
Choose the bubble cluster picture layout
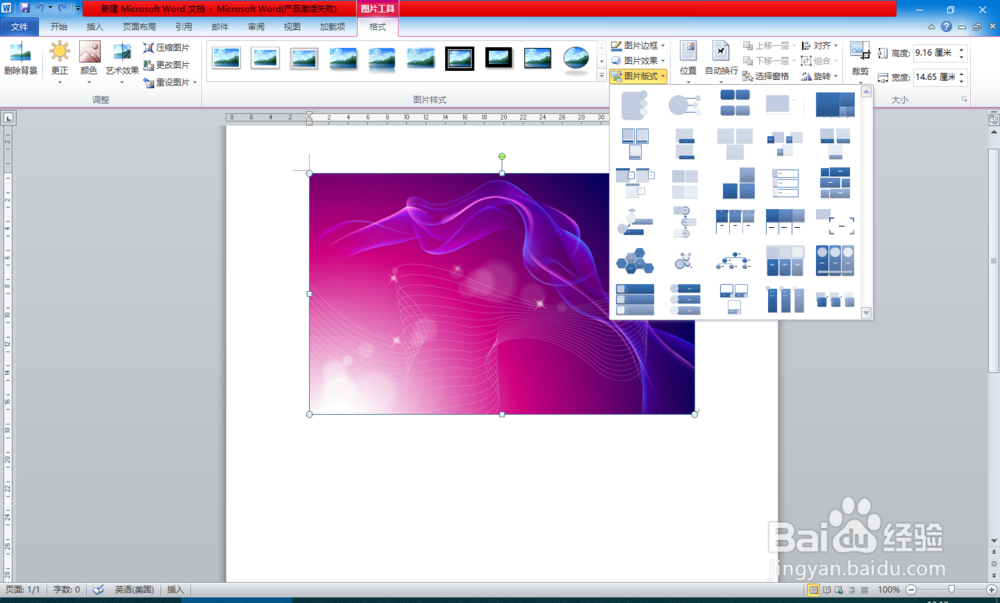[x=684, y=261]
